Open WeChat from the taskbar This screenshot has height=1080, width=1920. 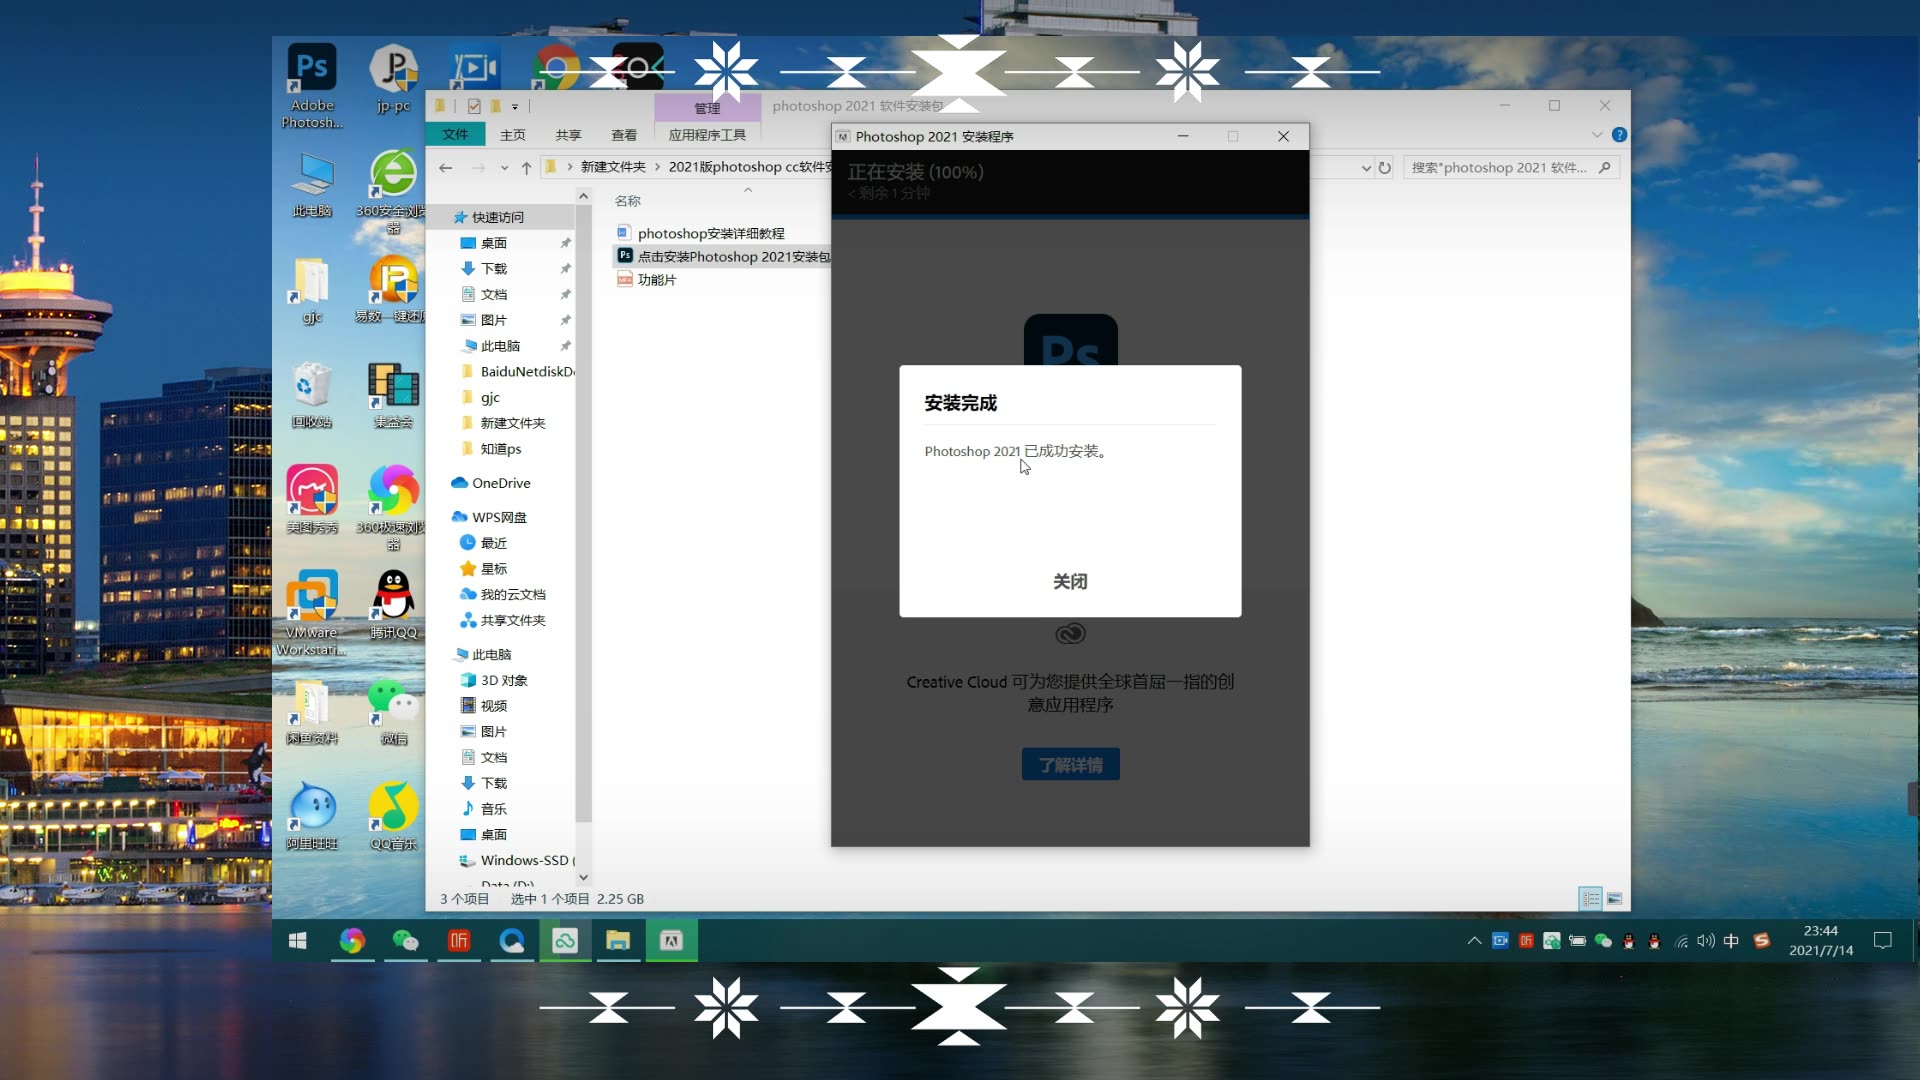pos(405,941)
